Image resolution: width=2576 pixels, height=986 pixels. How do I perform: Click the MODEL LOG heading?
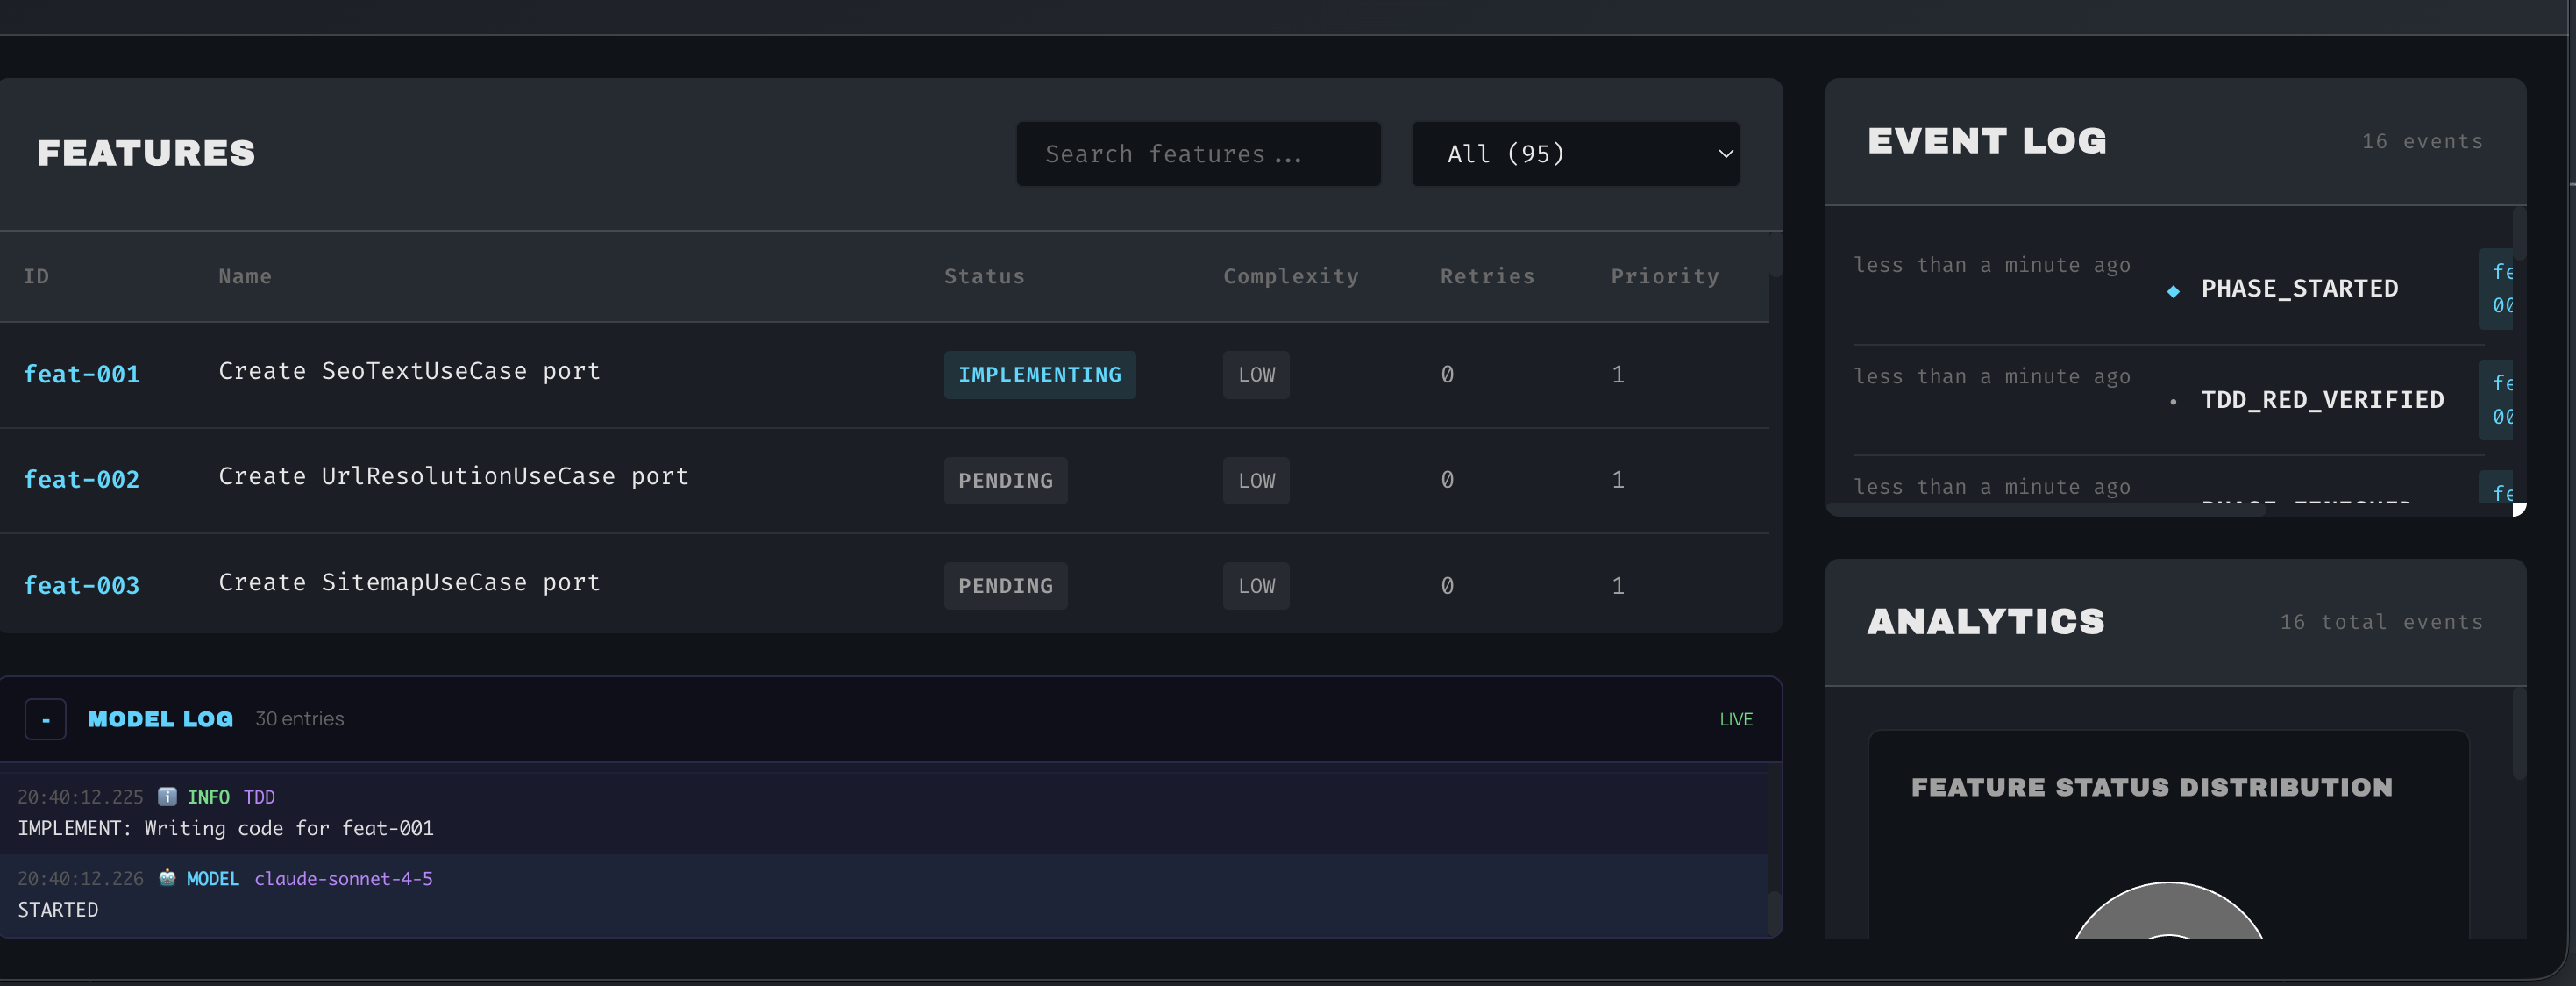coord(160,719)
